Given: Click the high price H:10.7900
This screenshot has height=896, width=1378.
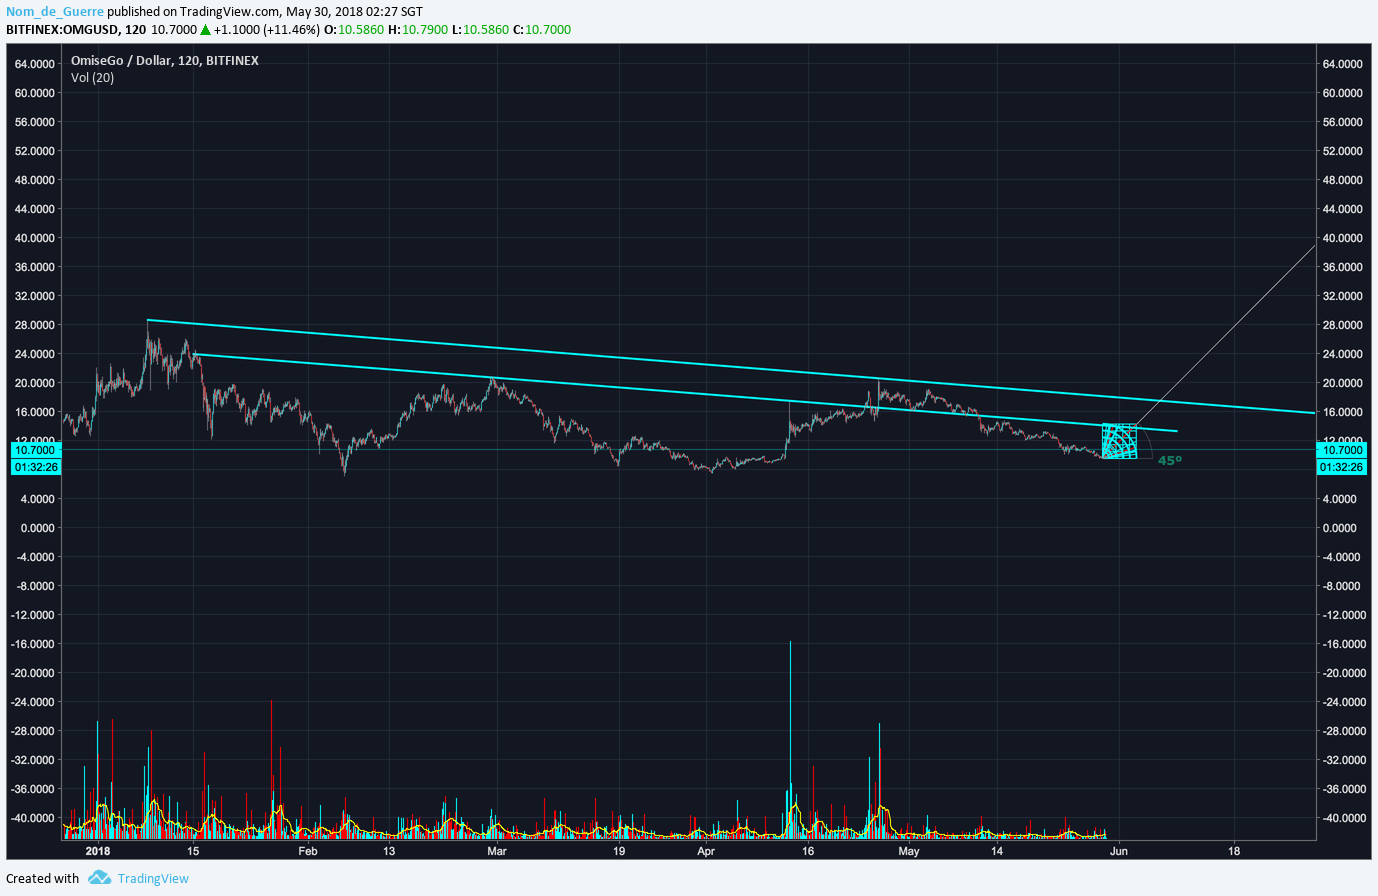Looking at the screenshot, I should [x=418, y=30].
